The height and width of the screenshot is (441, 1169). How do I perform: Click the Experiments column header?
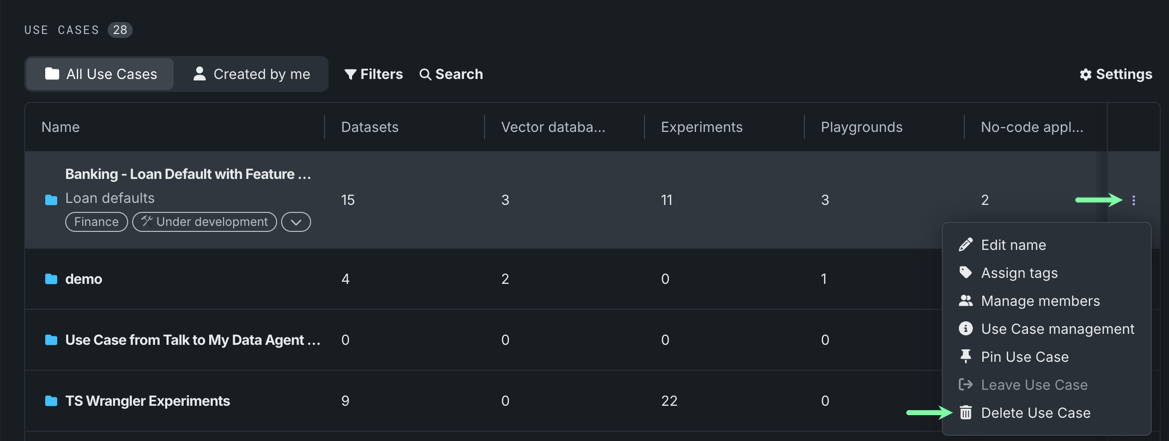[701, 127]
